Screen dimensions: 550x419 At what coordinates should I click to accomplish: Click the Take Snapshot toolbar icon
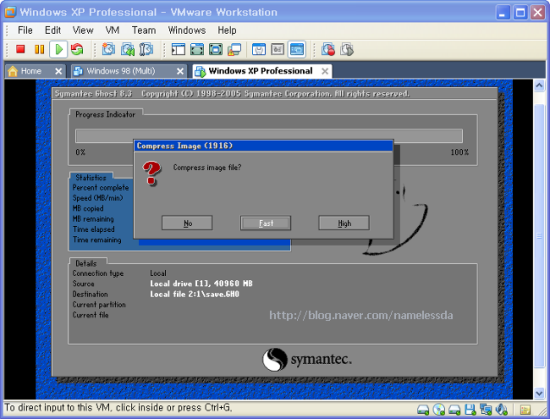(108, 49)
